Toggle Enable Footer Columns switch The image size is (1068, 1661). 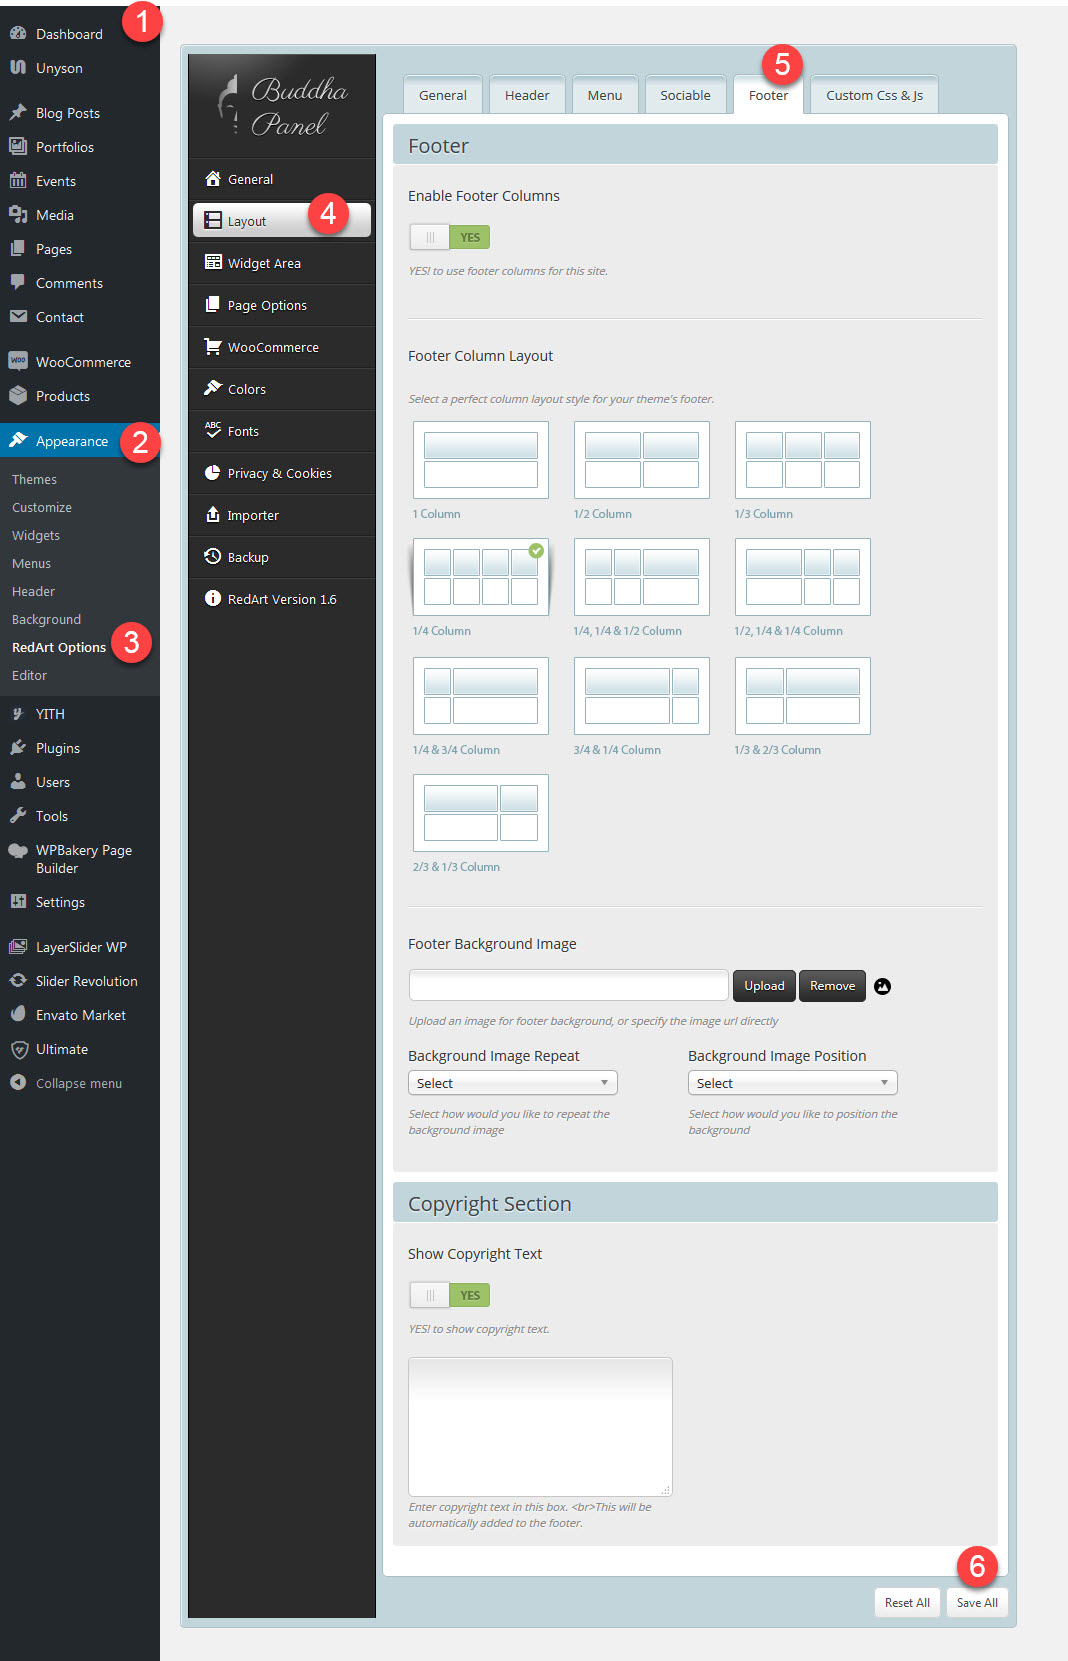click(449, 237)
